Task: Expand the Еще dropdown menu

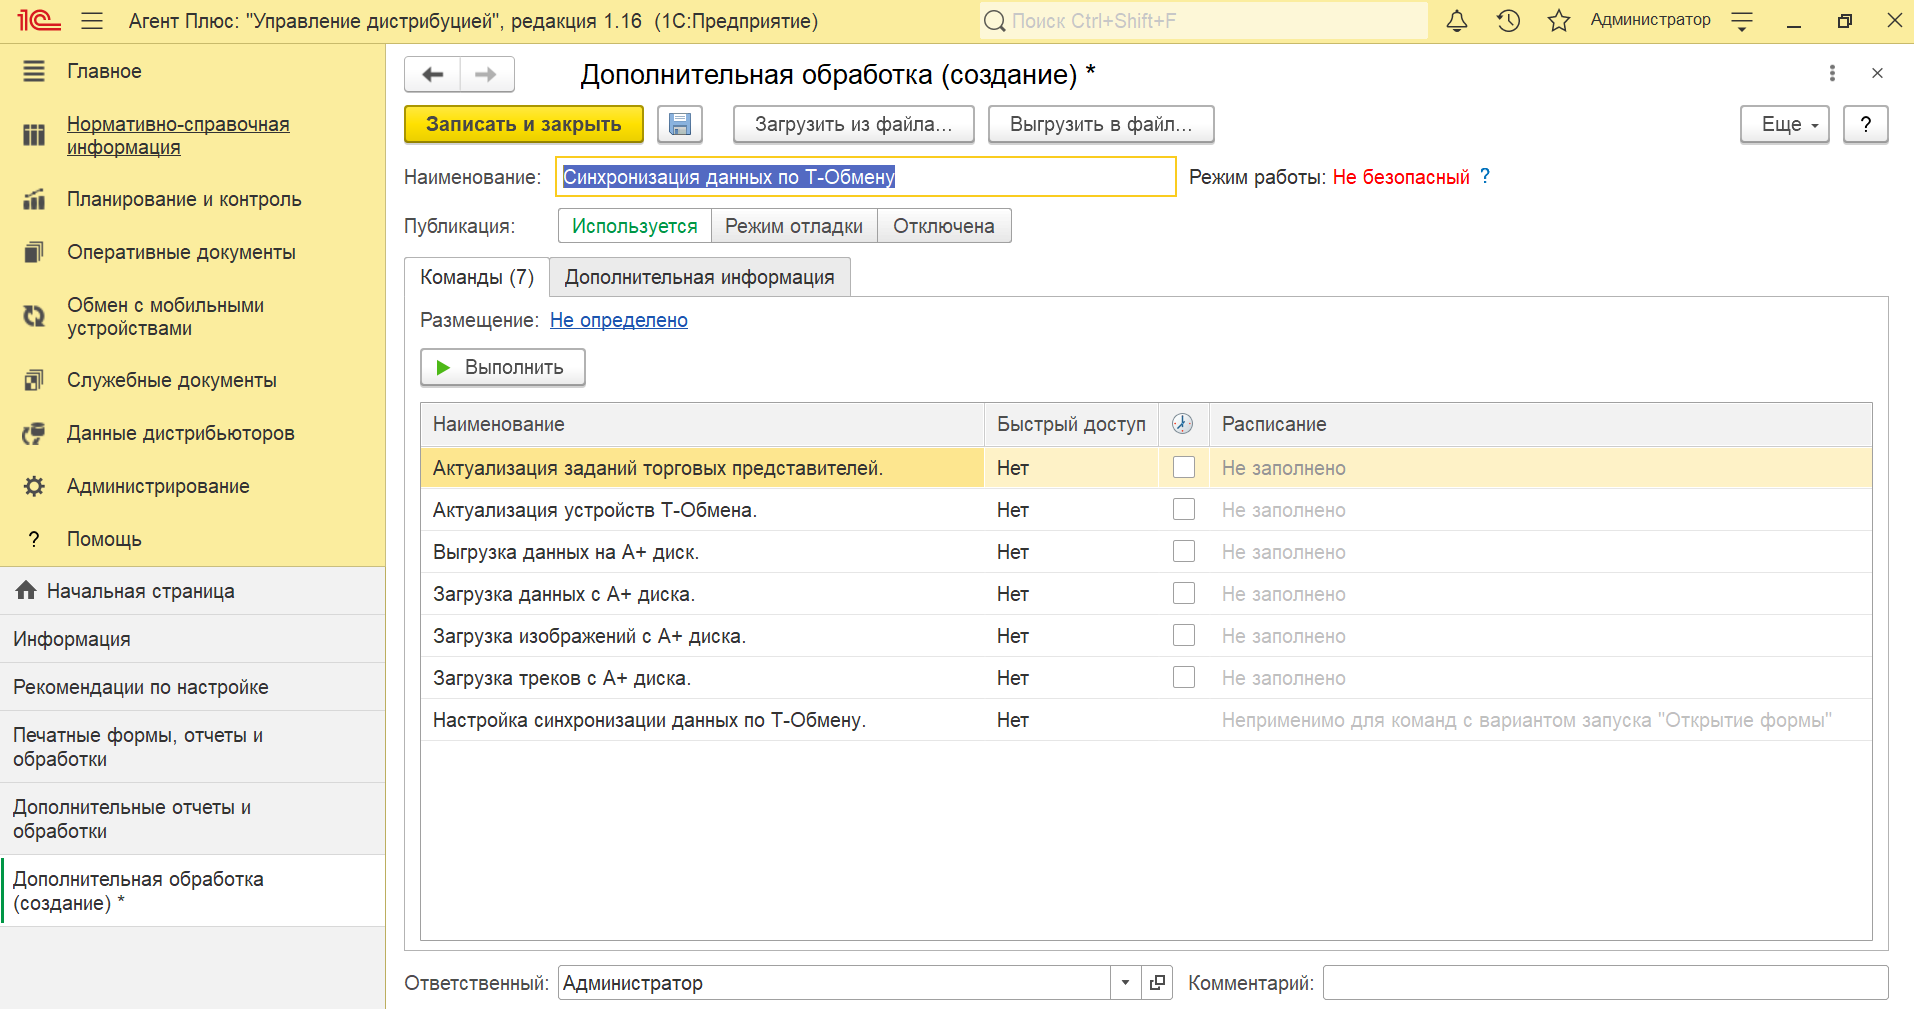Action: (1785, 124)
